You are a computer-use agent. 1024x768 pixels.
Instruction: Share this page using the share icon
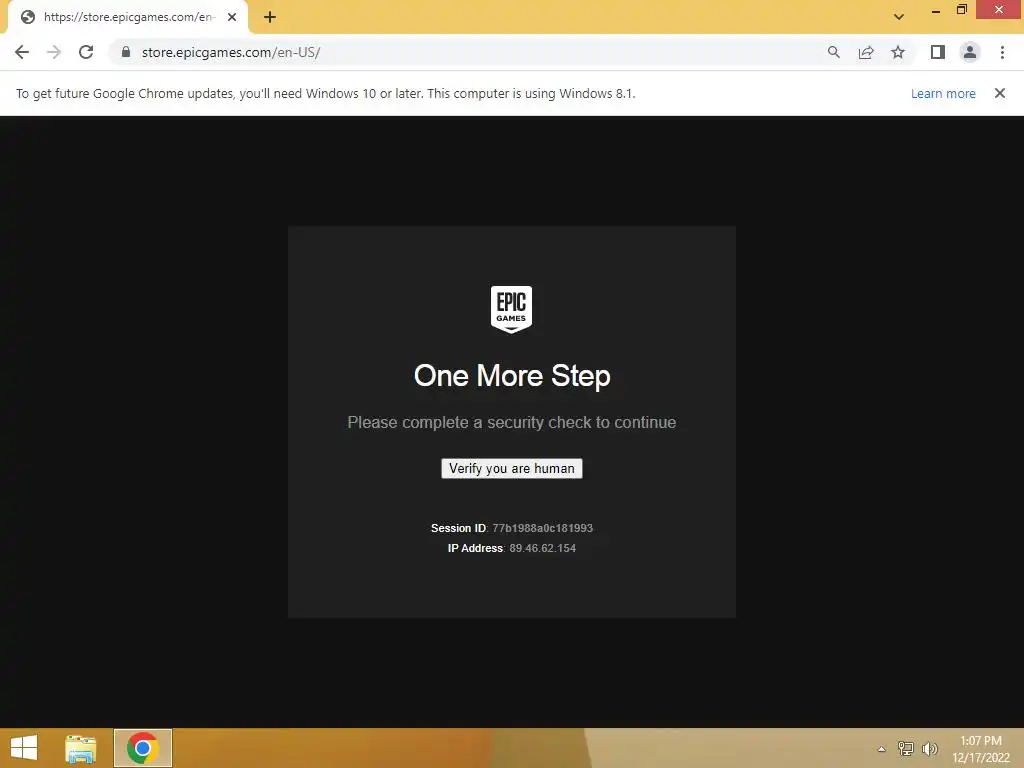[866, 52]
